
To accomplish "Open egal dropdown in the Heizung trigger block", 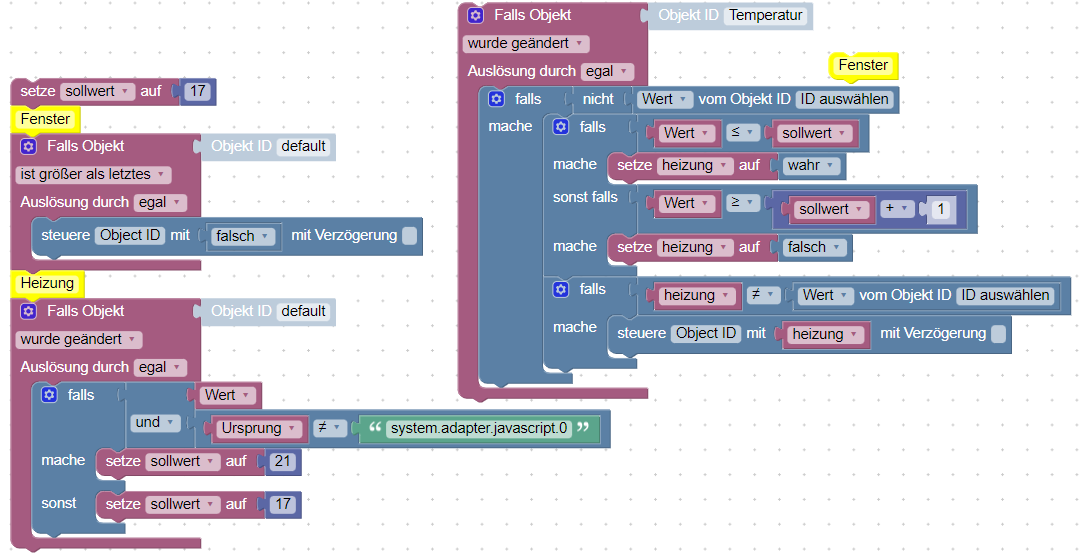I will tap(160, 367).
